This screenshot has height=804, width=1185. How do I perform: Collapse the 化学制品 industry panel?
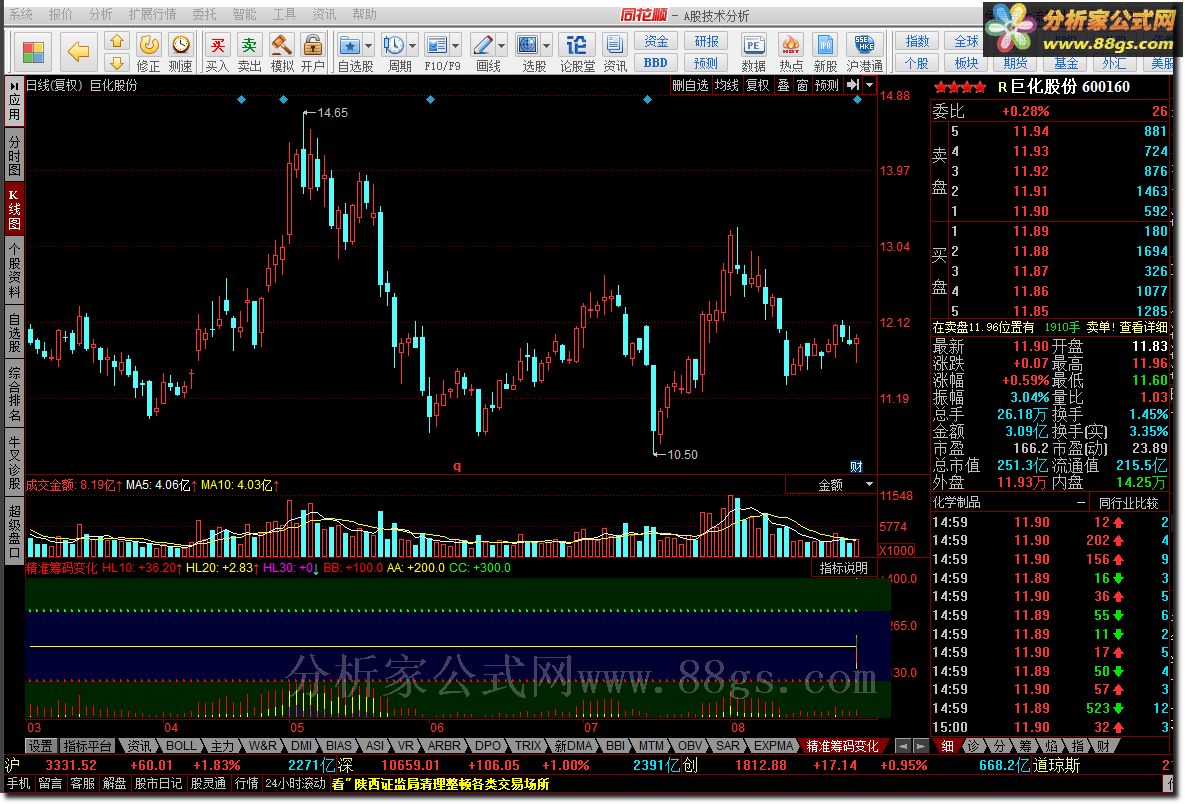tap(1081, 502)
